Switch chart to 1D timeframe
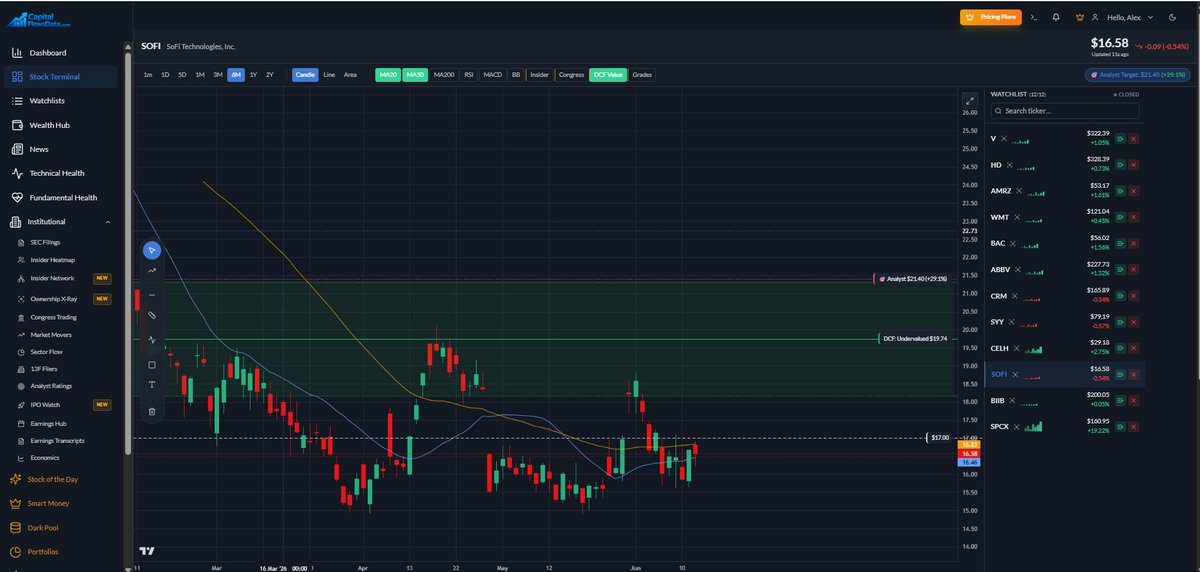 (x=165, y=75)
